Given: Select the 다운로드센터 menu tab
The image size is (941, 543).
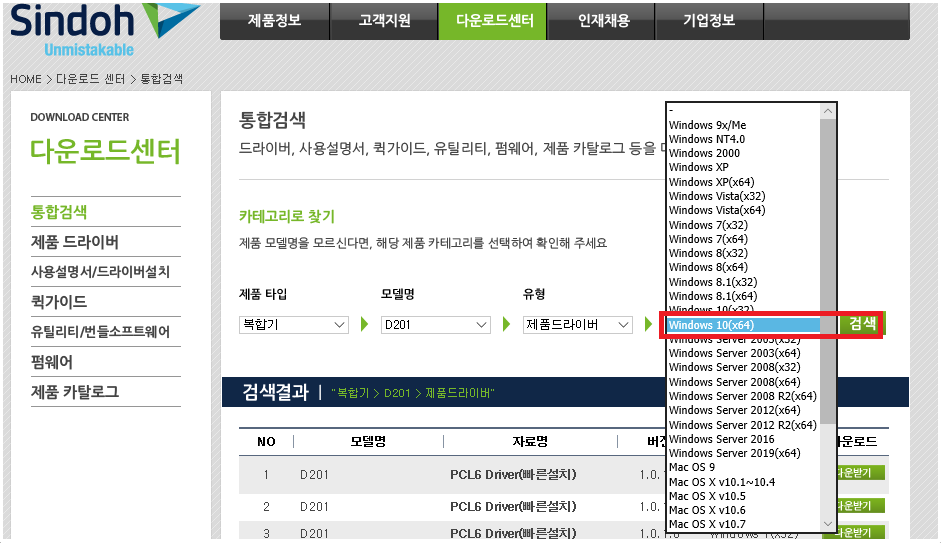Looking at the screenshot, I should [x=493, y=21].
